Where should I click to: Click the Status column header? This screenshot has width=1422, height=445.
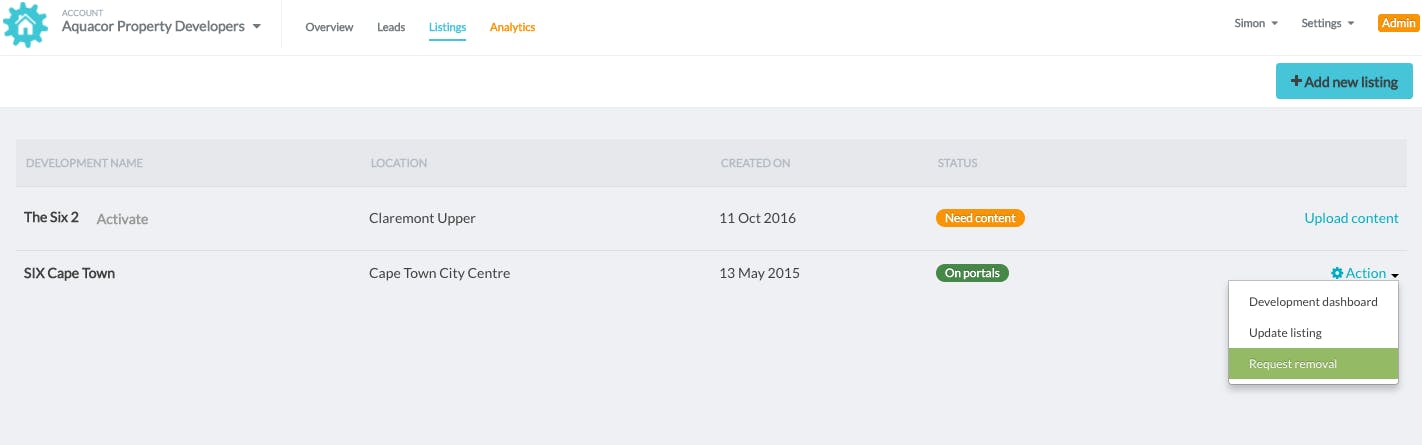click(957, 163)
